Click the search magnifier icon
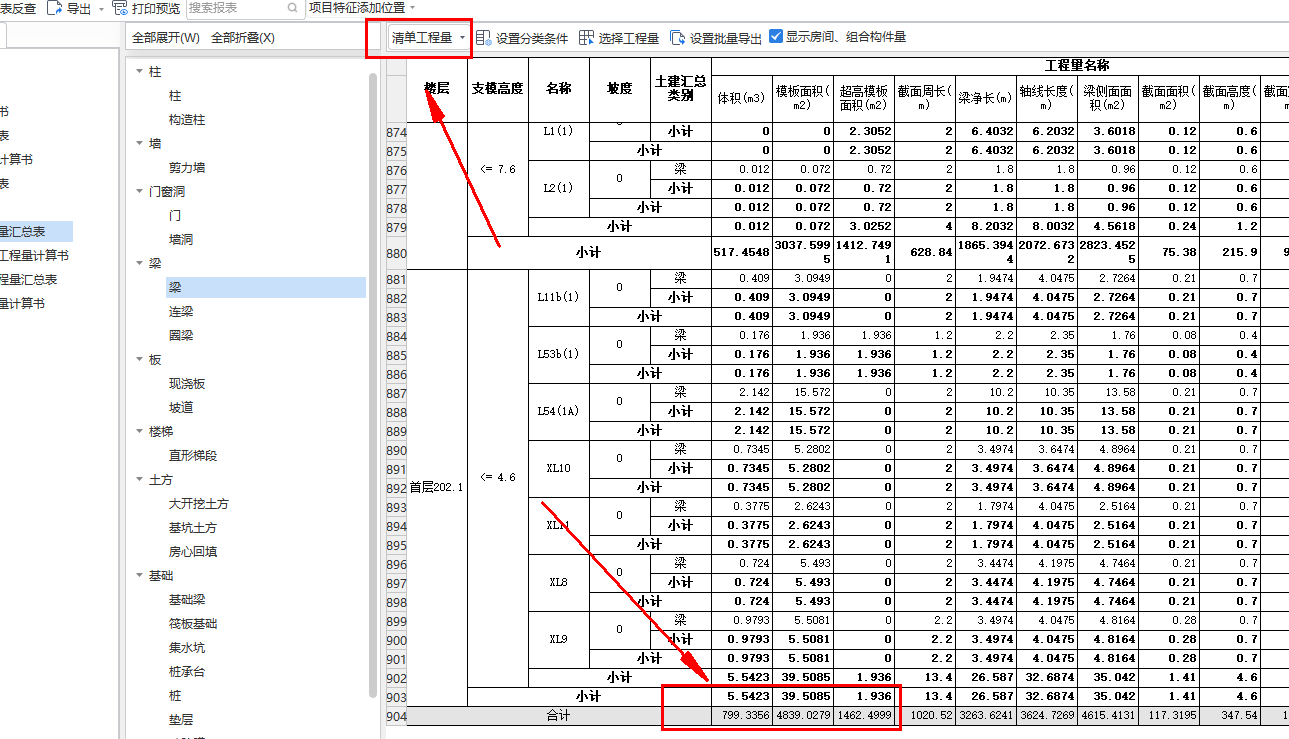 (x=294, y=8)
